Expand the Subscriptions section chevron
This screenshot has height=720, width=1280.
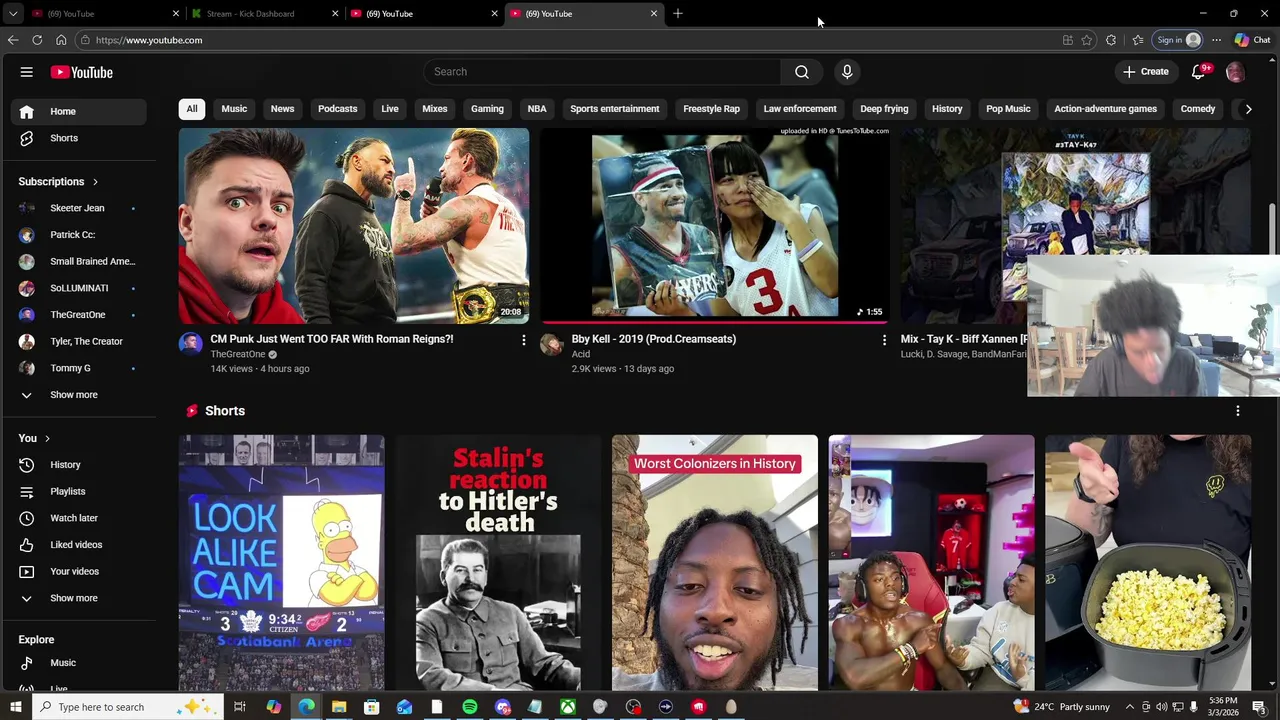95,182
